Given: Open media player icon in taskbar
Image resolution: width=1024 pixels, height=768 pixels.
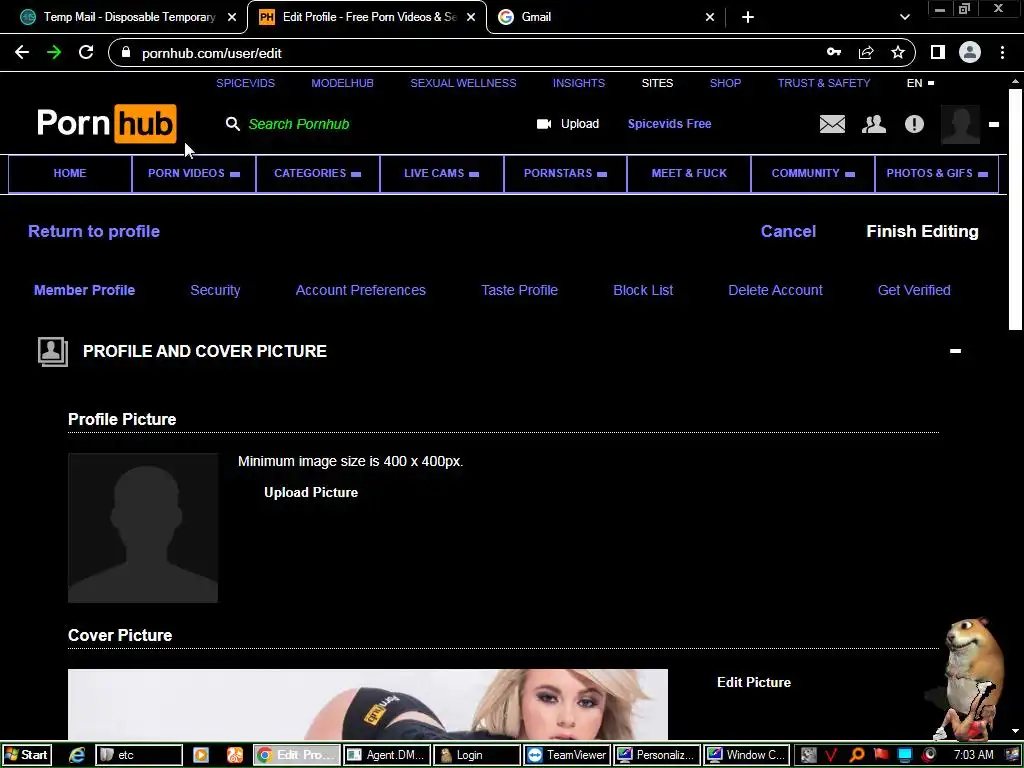Looking at the screenshot, I should (x=200, y=755).
